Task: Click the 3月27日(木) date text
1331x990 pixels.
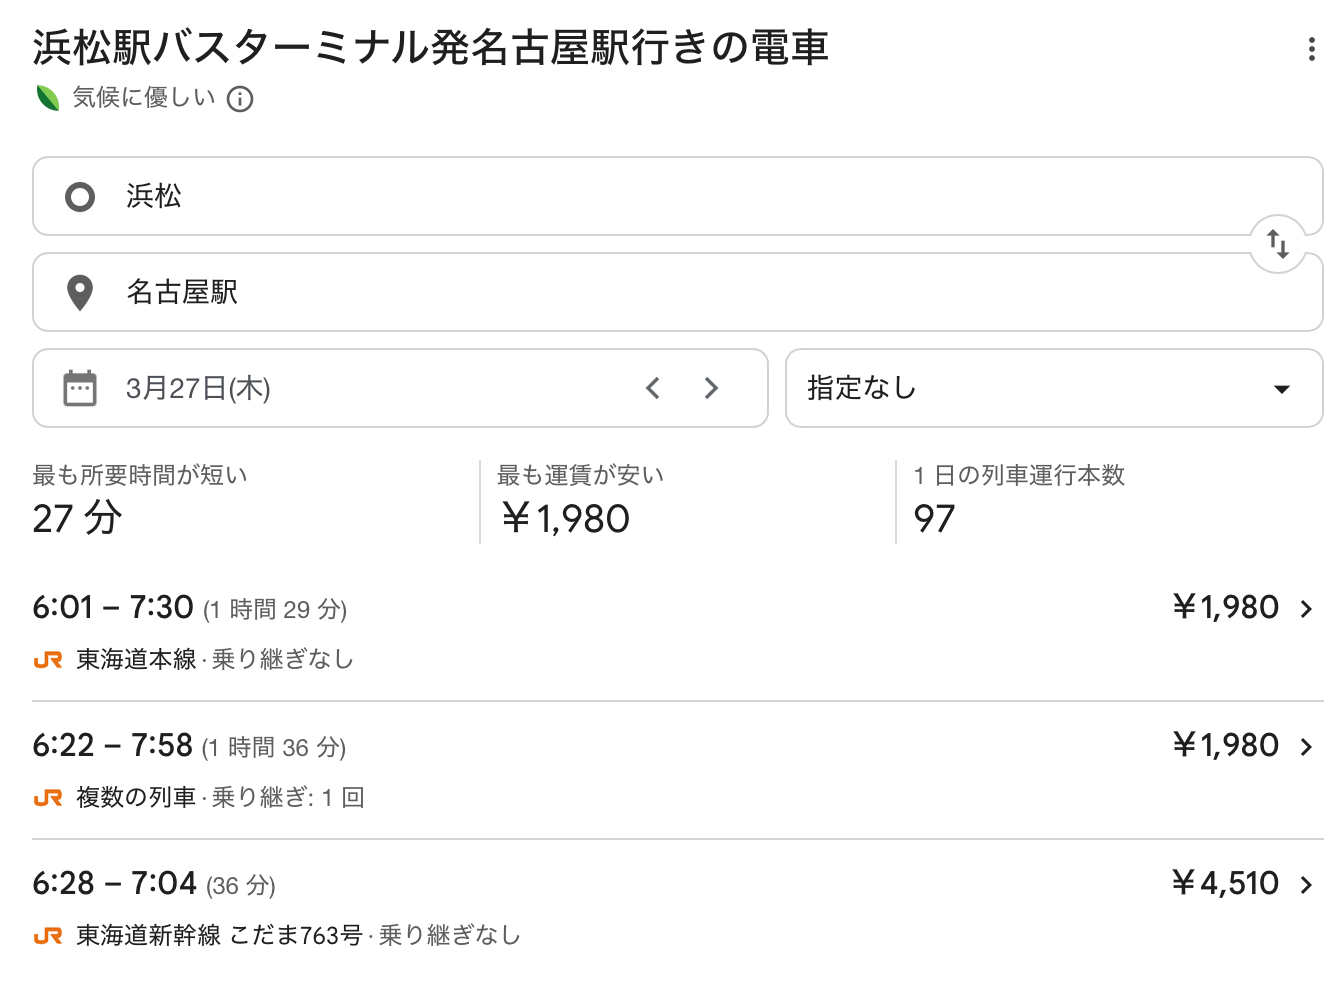Action: (x=198, y=388)
